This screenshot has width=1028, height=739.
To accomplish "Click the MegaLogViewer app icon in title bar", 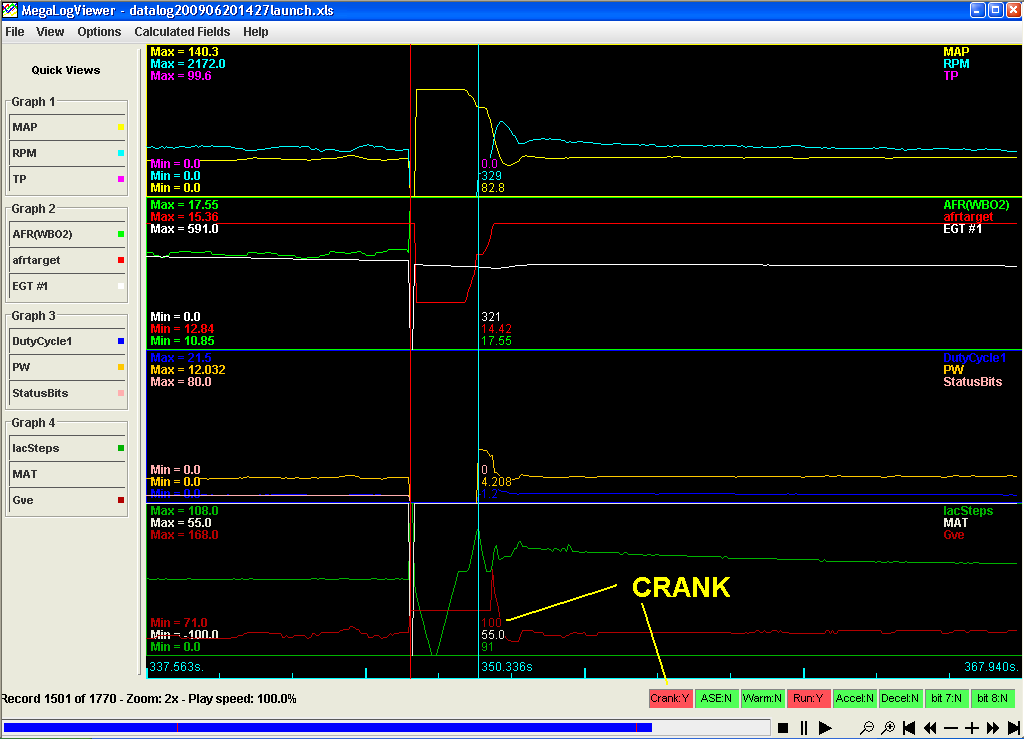I will [10, 10].
